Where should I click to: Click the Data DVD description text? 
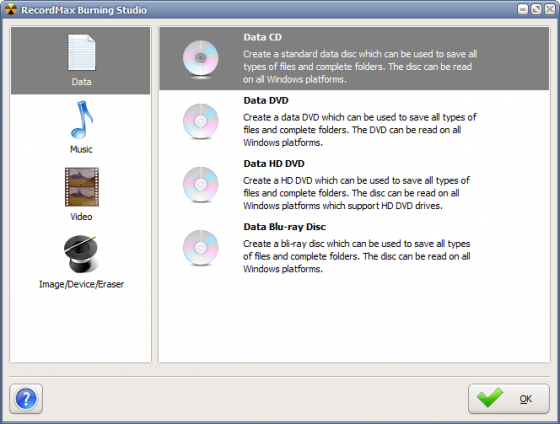[360, 130]
